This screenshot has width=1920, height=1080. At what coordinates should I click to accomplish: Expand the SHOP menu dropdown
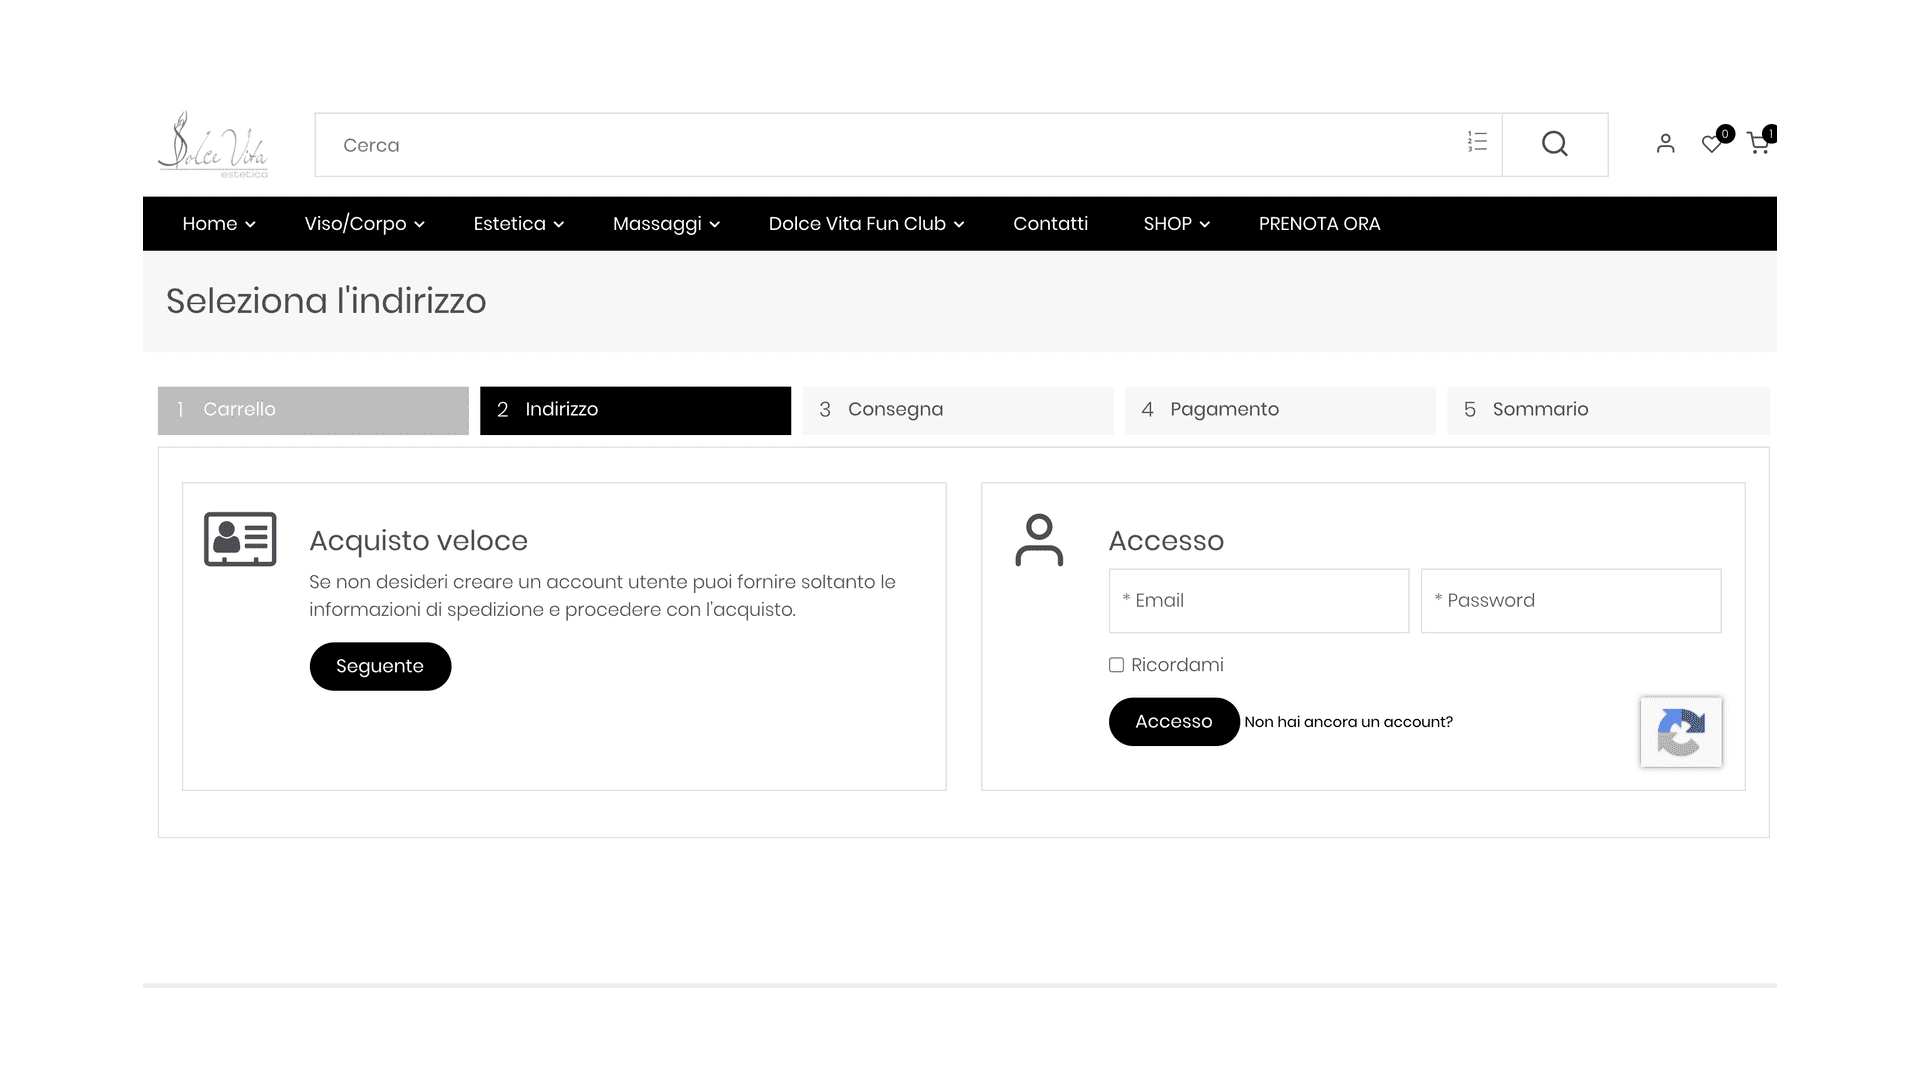tap(1177, 224)
